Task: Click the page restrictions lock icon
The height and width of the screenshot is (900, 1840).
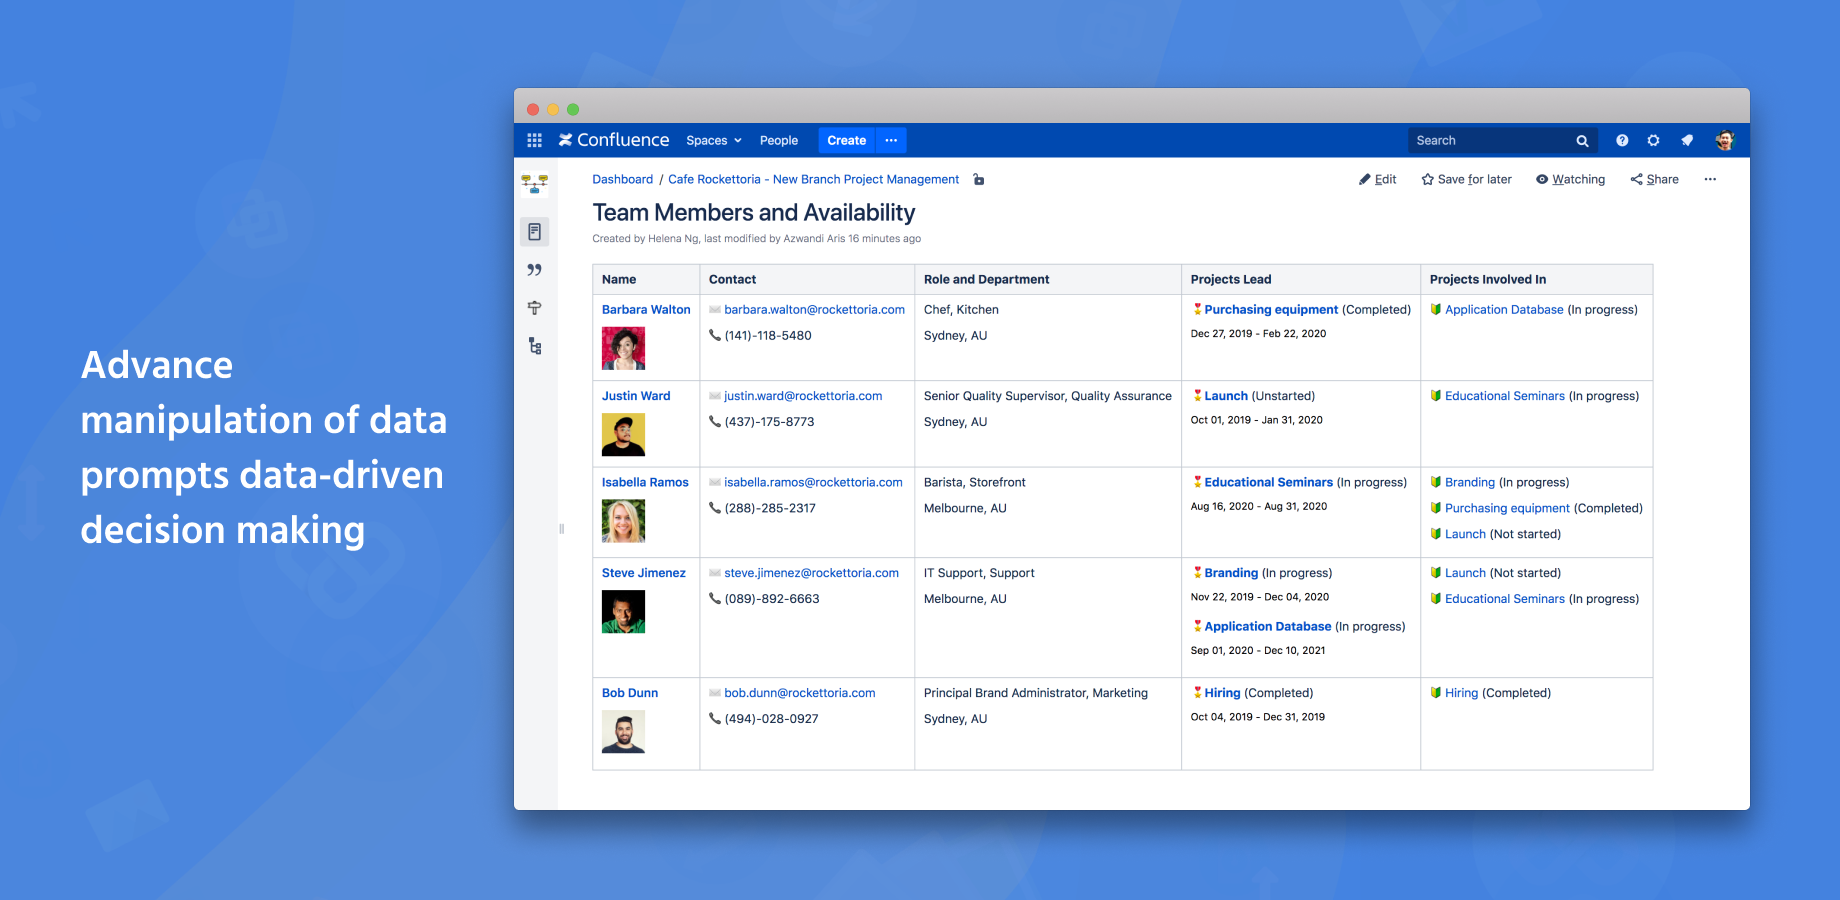Action: [x=979, y=180]
